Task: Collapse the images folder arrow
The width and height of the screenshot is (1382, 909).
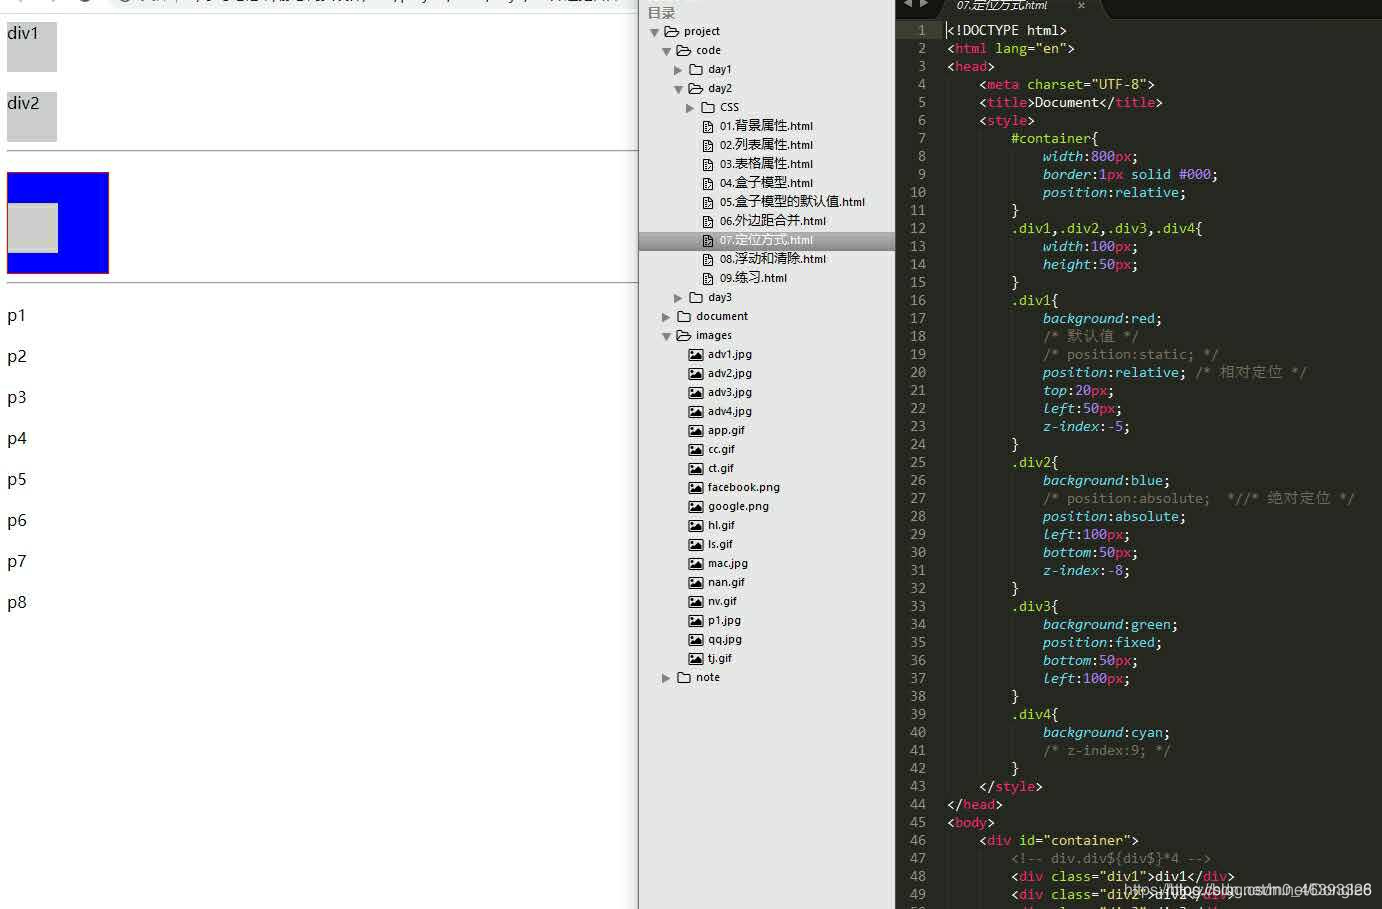Action: pyautogui.click(x=667, y=336)
